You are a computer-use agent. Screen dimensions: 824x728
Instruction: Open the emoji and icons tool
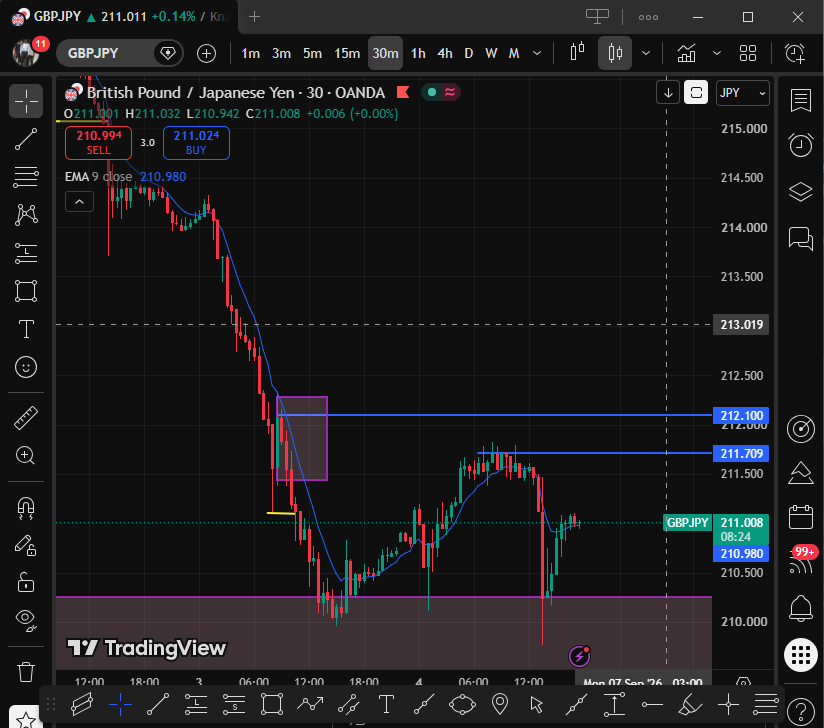pyautogui.click(x=26, y=366)
